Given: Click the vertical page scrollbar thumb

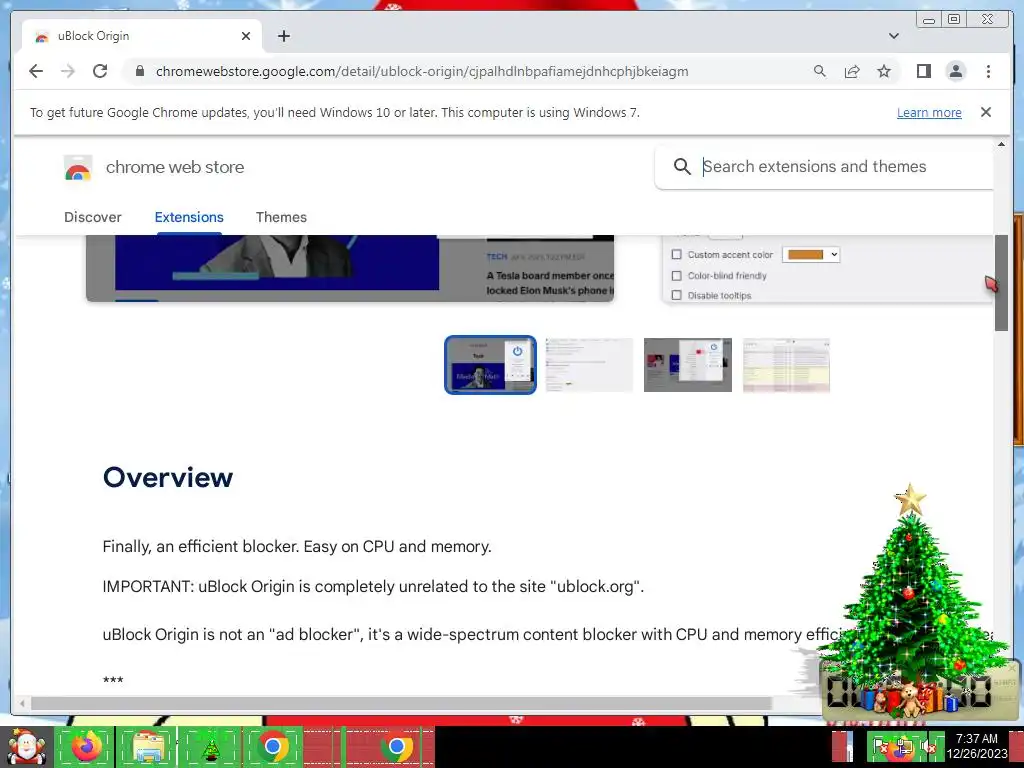Looking at the screenshot, I should (1001, 282).
